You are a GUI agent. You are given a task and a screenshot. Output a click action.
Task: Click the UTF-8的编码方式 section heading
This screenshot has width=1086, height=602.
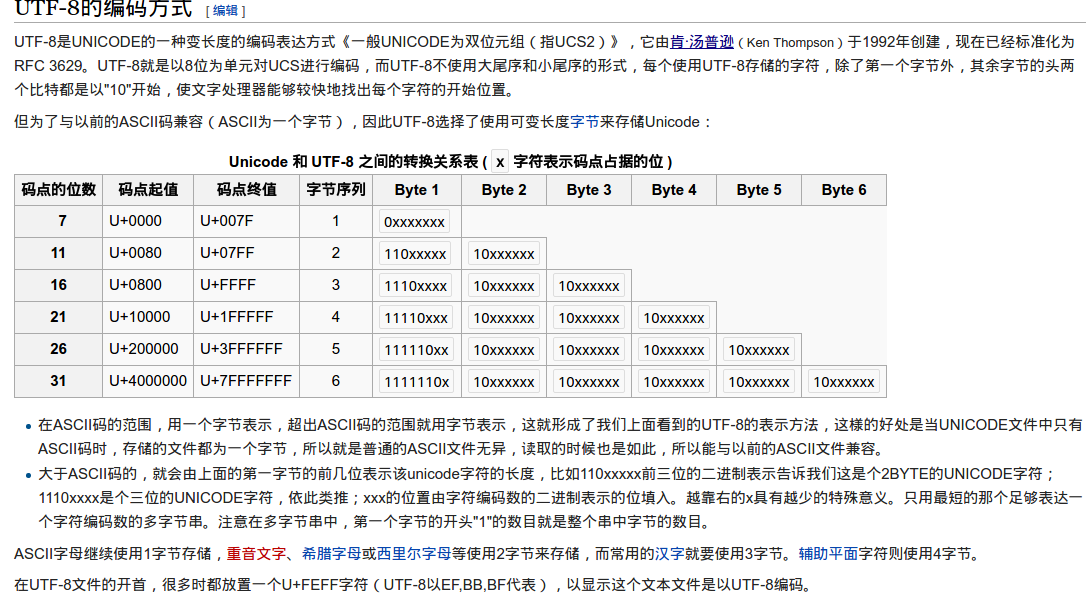click(x=103, y=8)
